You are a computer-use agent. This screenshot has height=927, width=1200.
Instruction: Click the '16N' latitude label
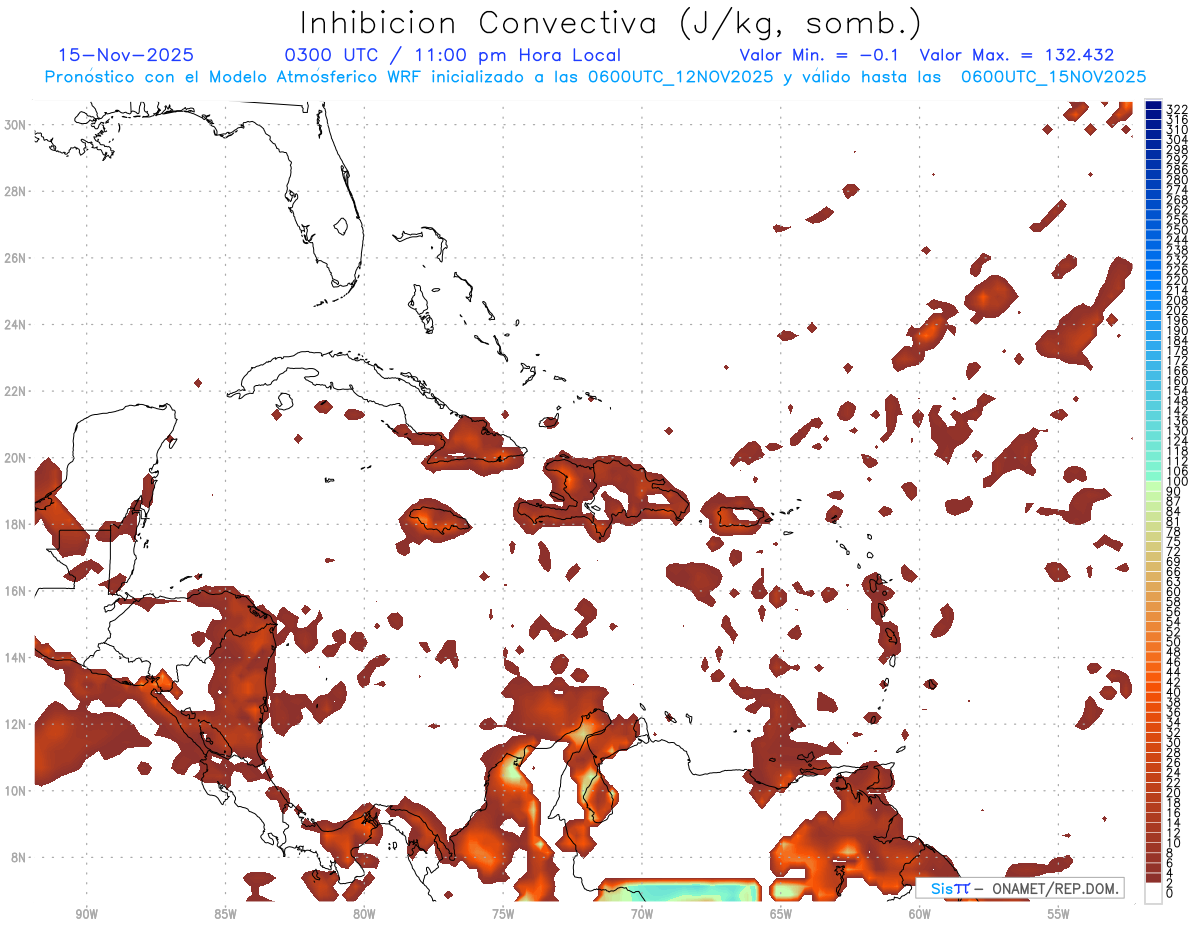click(15, 591)
